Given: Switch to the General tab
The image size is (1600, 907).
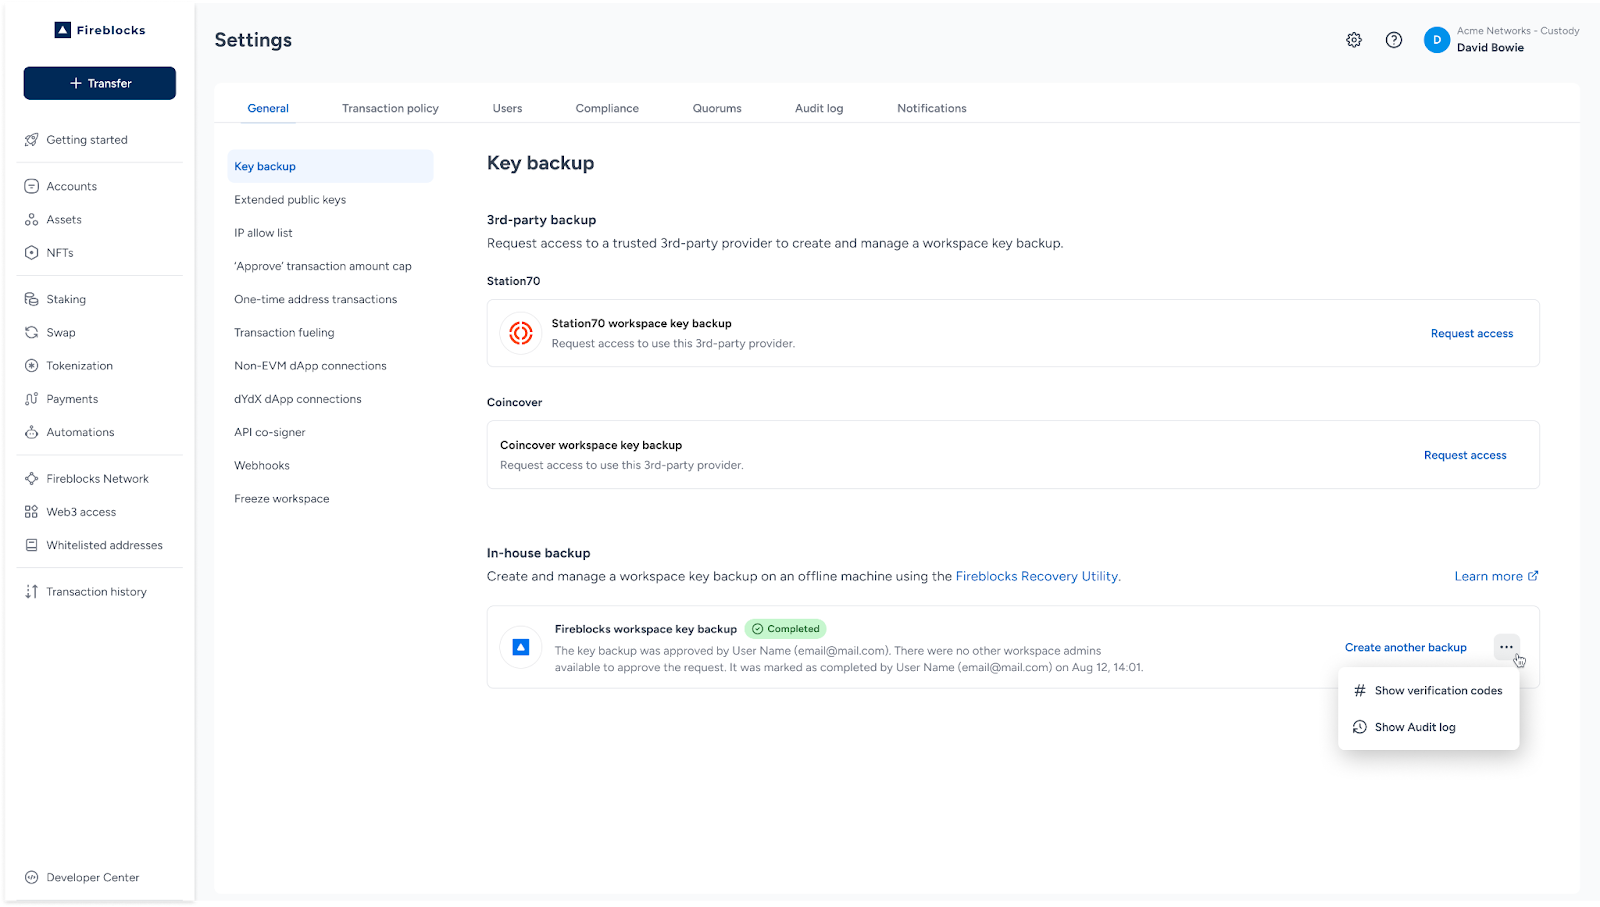Looking at the screenshot, I should coord(268,108).
